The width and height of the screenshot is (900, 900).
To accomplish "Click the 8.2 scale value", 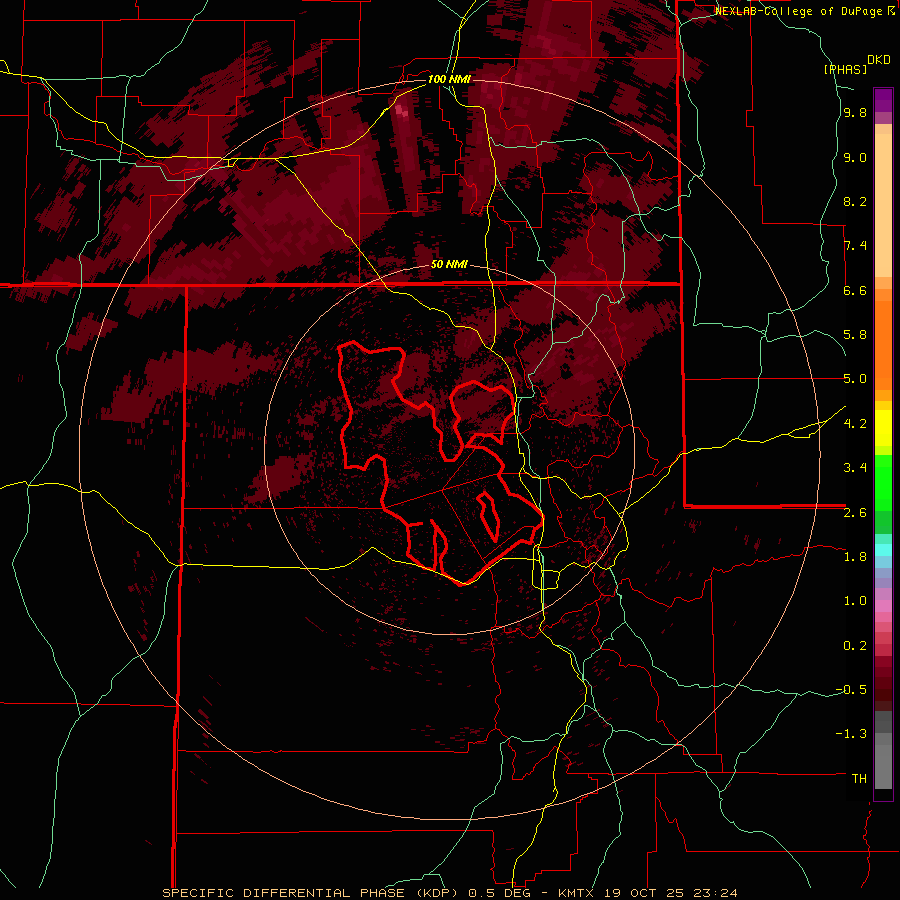I will [x=855, y=201].
